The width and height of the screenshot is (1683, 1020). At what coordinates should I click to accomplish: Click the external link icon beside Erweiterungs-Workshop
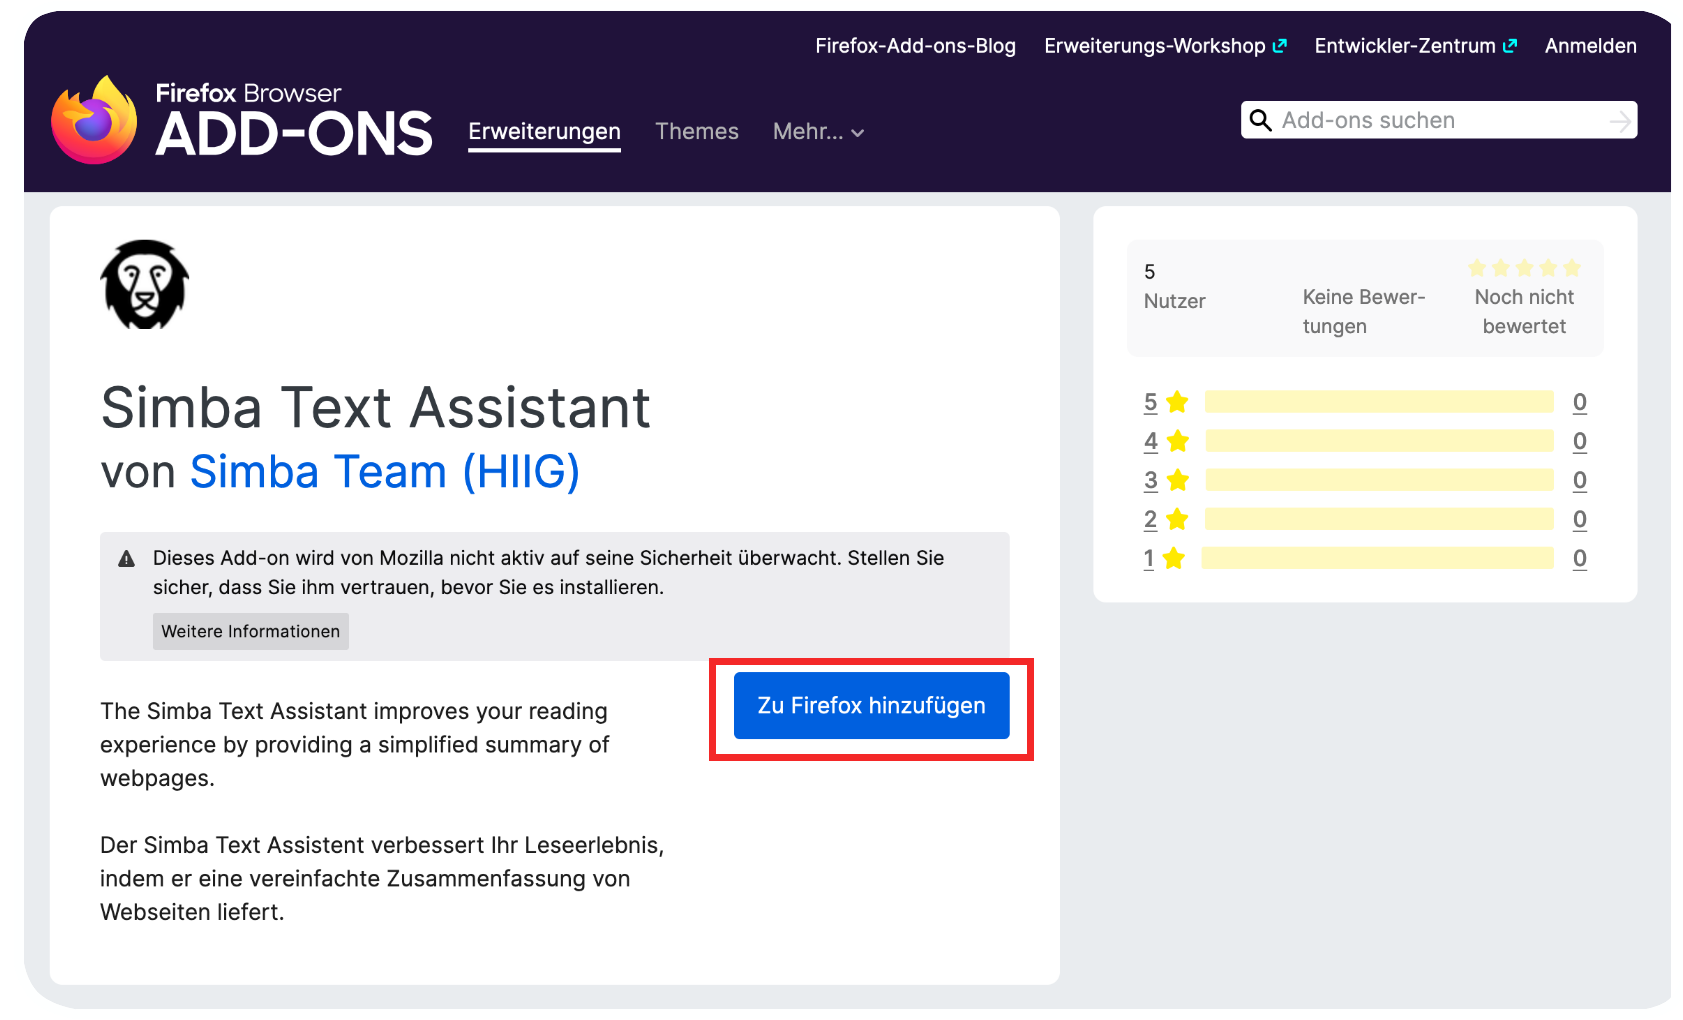coord(1279,46)
